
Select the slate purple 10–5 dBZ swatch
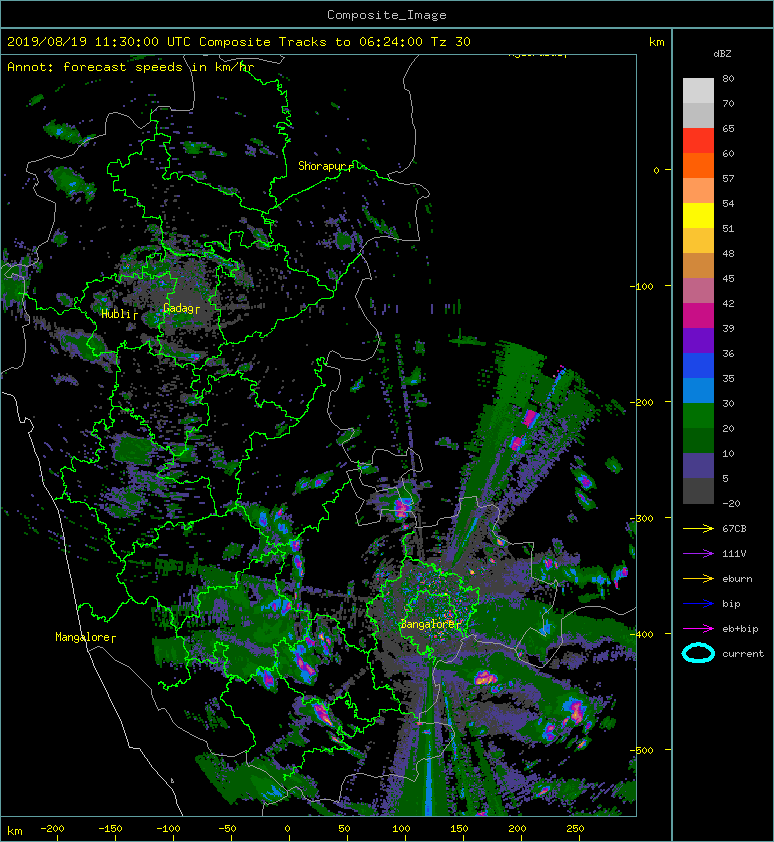click(x=698, y=466)
